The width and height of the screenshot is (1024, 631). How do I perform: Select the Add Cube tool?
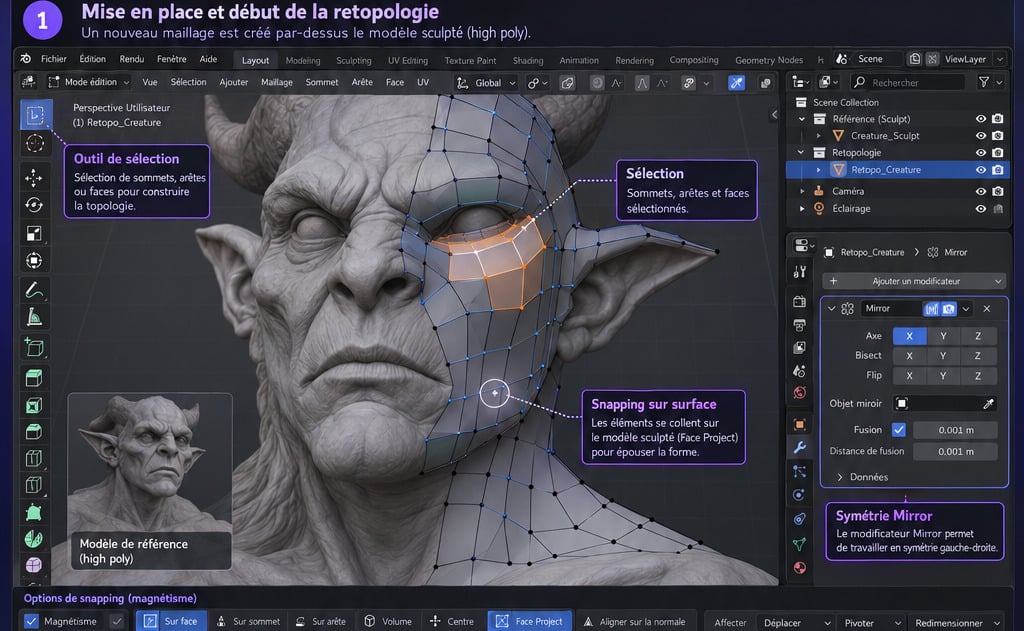point(34,347)
